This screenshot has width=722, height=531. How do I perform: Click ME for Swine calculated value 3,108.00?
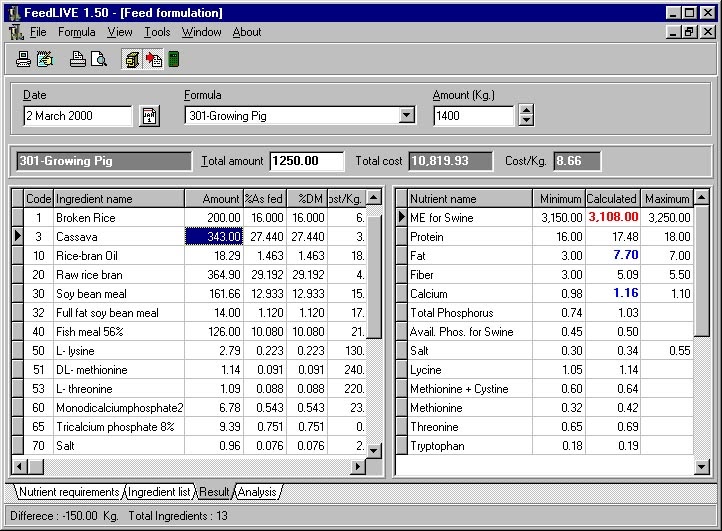coord(613,217)
